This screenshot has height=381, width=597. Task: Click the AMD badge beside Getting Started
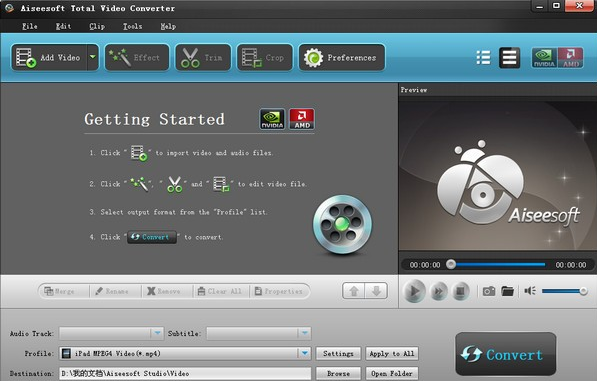point(302,119)
